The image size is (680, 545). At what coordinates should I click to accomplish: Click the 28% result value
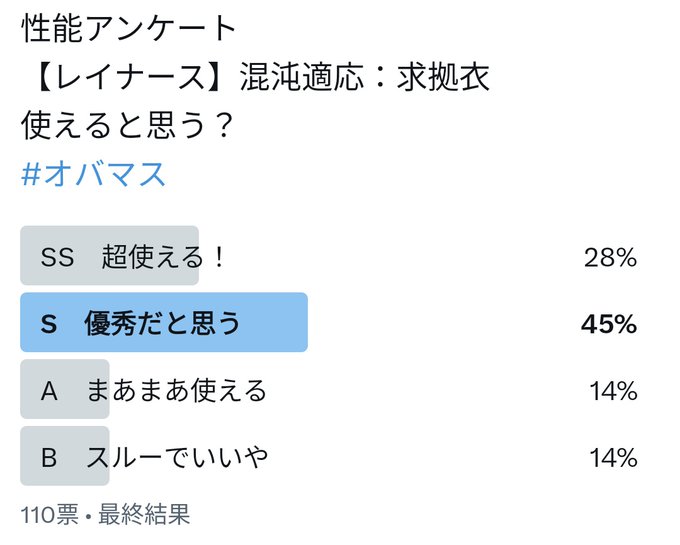[x=610, y=258]
